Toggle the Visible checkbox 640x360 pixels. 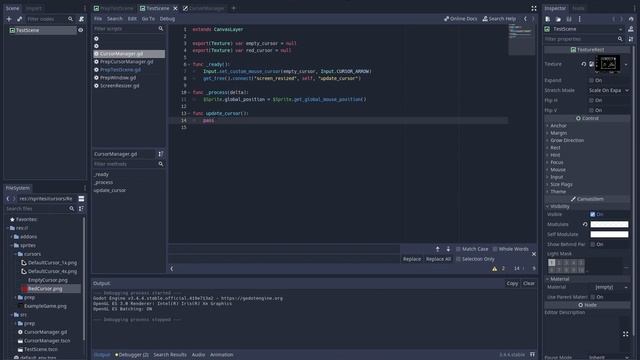click(x=593, y=214)
